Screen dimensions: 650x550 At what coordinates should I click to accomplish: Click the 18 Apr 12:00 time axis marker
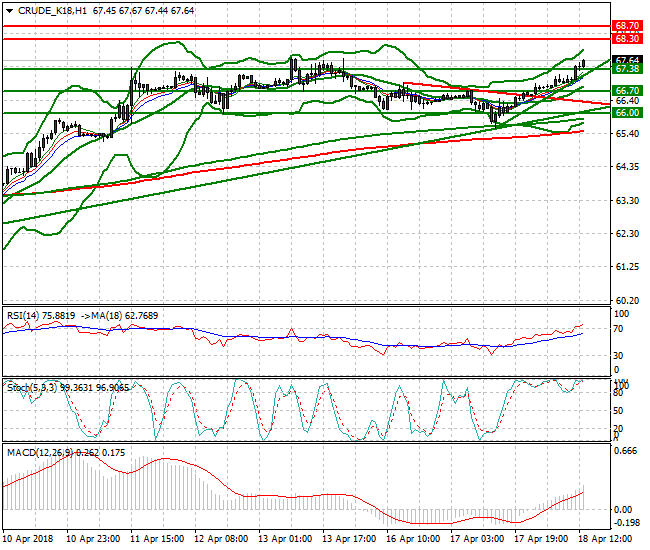coord(606,539)
